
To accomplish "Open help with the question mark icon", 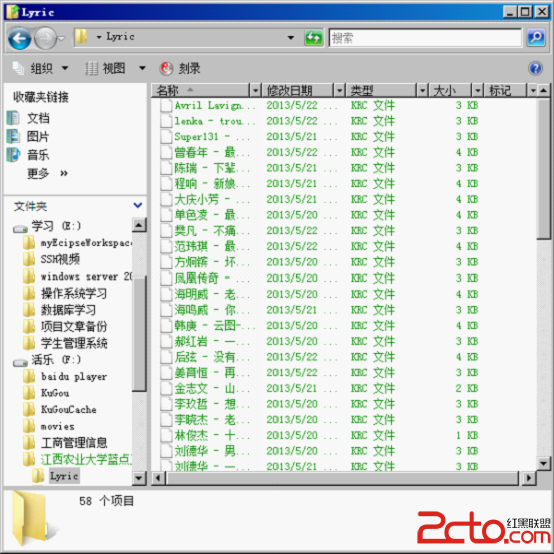I will tap(536, 68).
